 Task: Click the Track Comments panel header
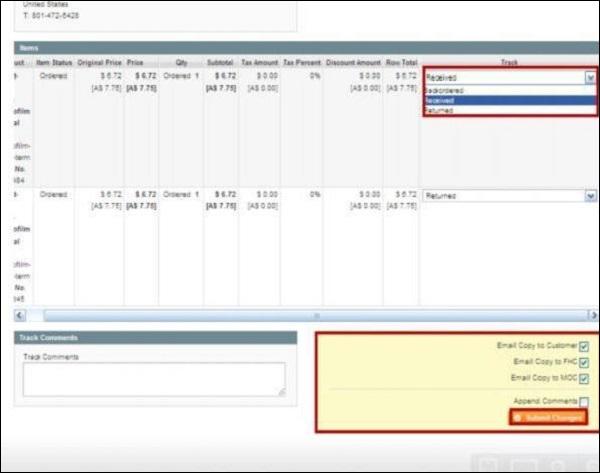click(155, 338)
